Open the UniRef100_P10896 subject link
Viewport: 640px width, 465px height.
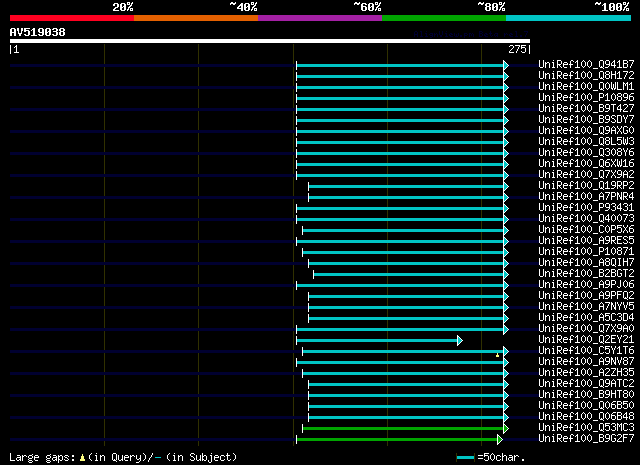586,98
